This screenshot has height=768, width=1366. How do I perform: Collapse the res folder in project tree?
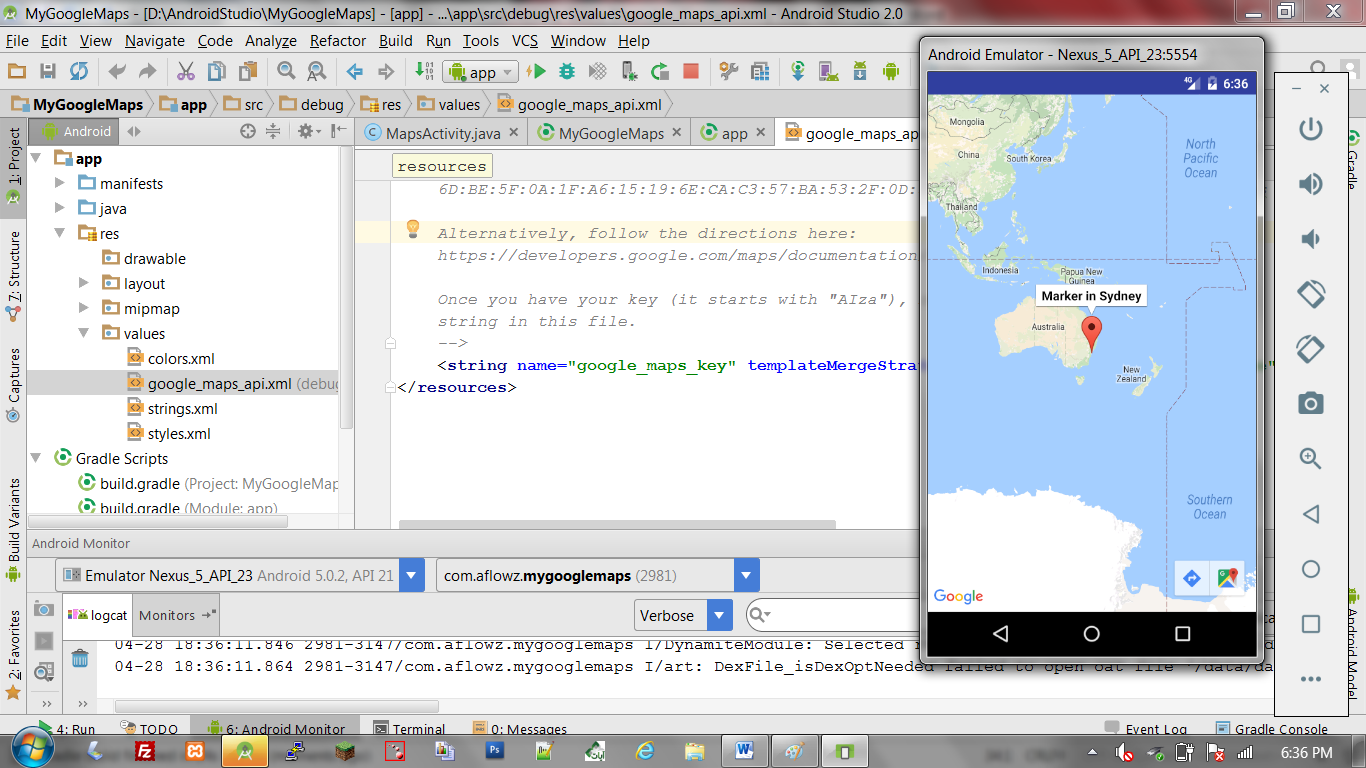[60, 233]
